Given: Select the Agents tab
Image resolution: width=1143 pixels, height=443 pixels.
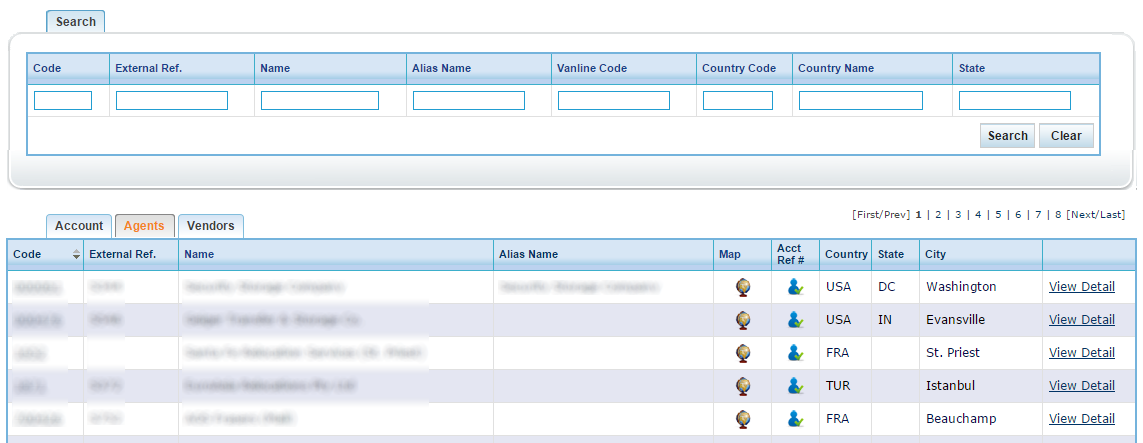Looking at the screenshot, I should click(x=144, y=226).
